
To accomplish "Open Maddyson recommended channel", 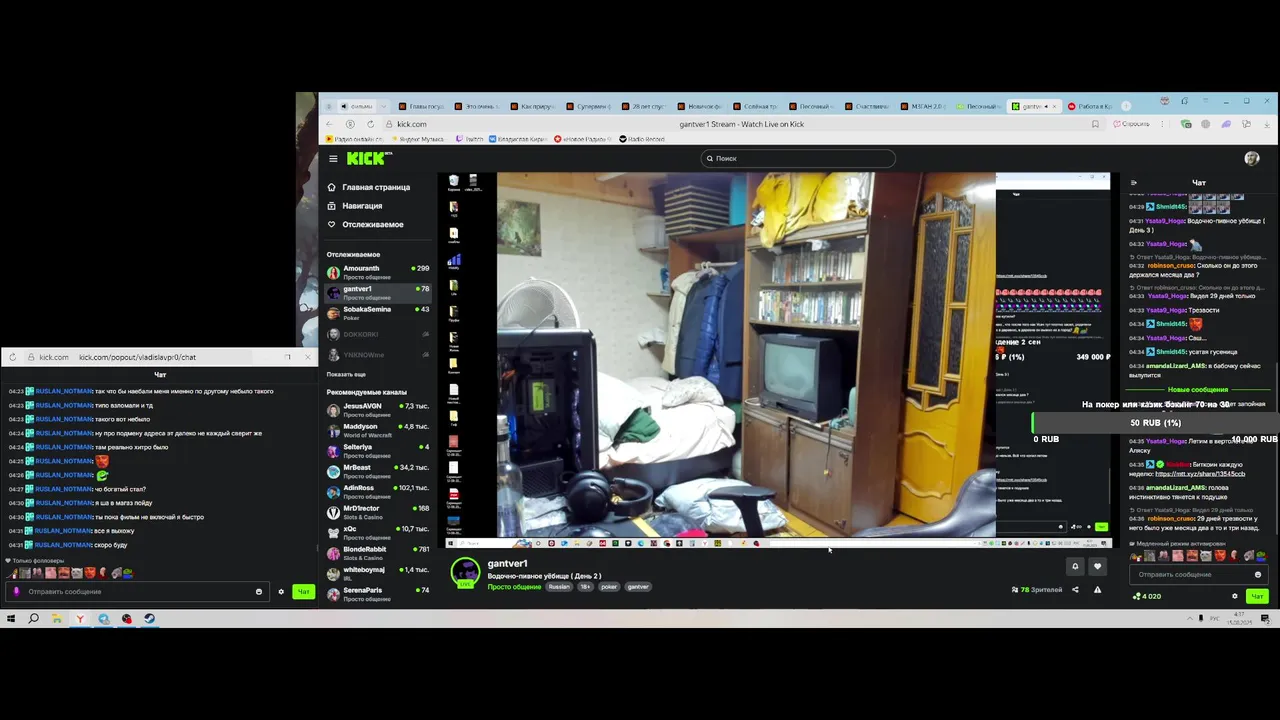I will (378, 431).
